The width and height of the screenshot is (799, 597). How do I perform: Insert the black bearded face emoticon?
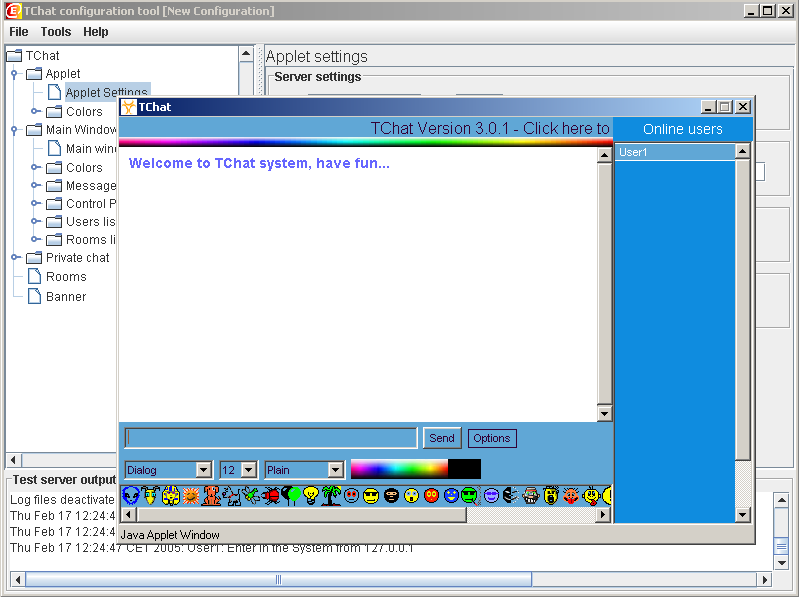coord(391,495)
